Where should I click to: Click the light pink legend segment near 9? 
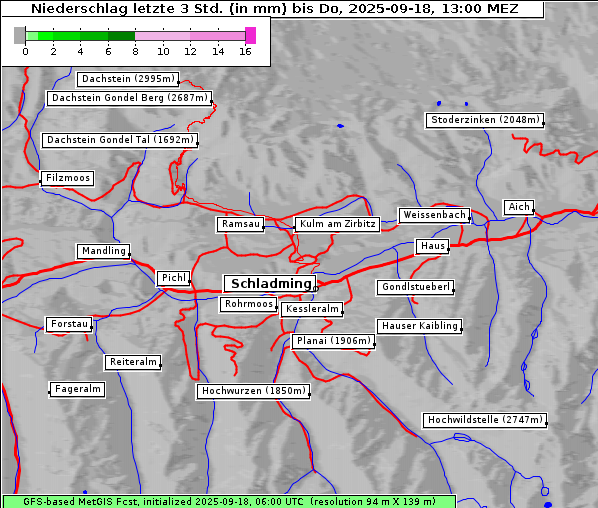[149, 36]
